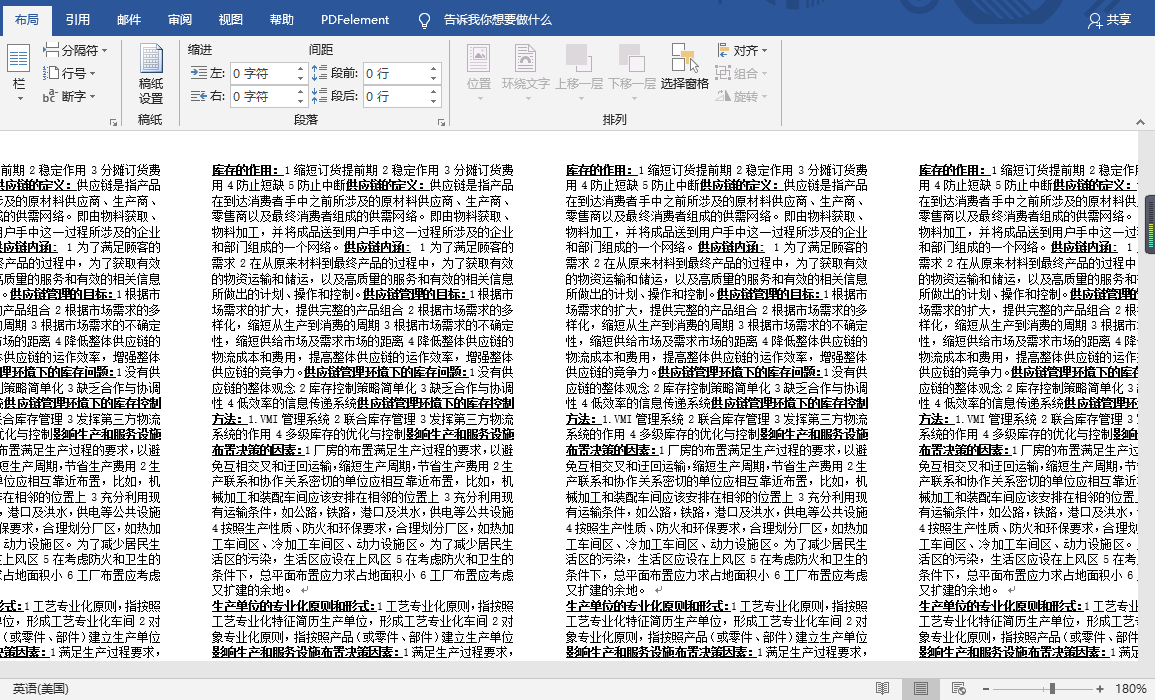Viewport: 1155px width, 700px height.
Task: Click 英语(美国) language in status bar
Action: coord(41,688)
